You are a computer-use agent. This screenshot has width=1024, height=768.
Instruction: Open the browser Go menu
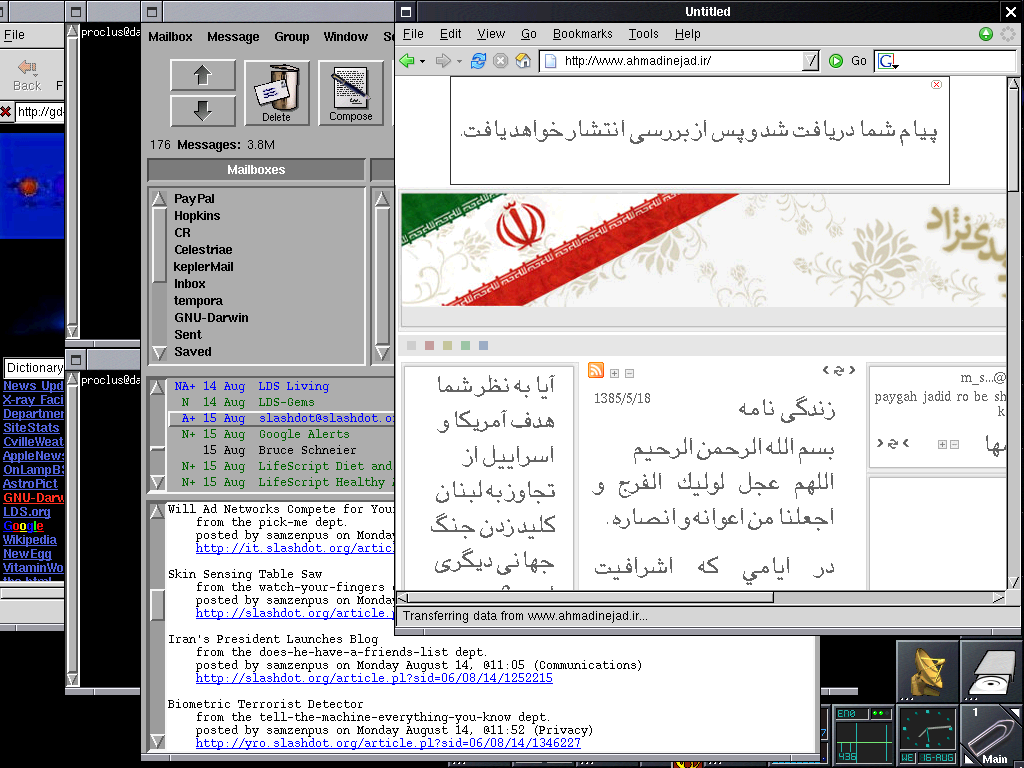coord(528,34)
